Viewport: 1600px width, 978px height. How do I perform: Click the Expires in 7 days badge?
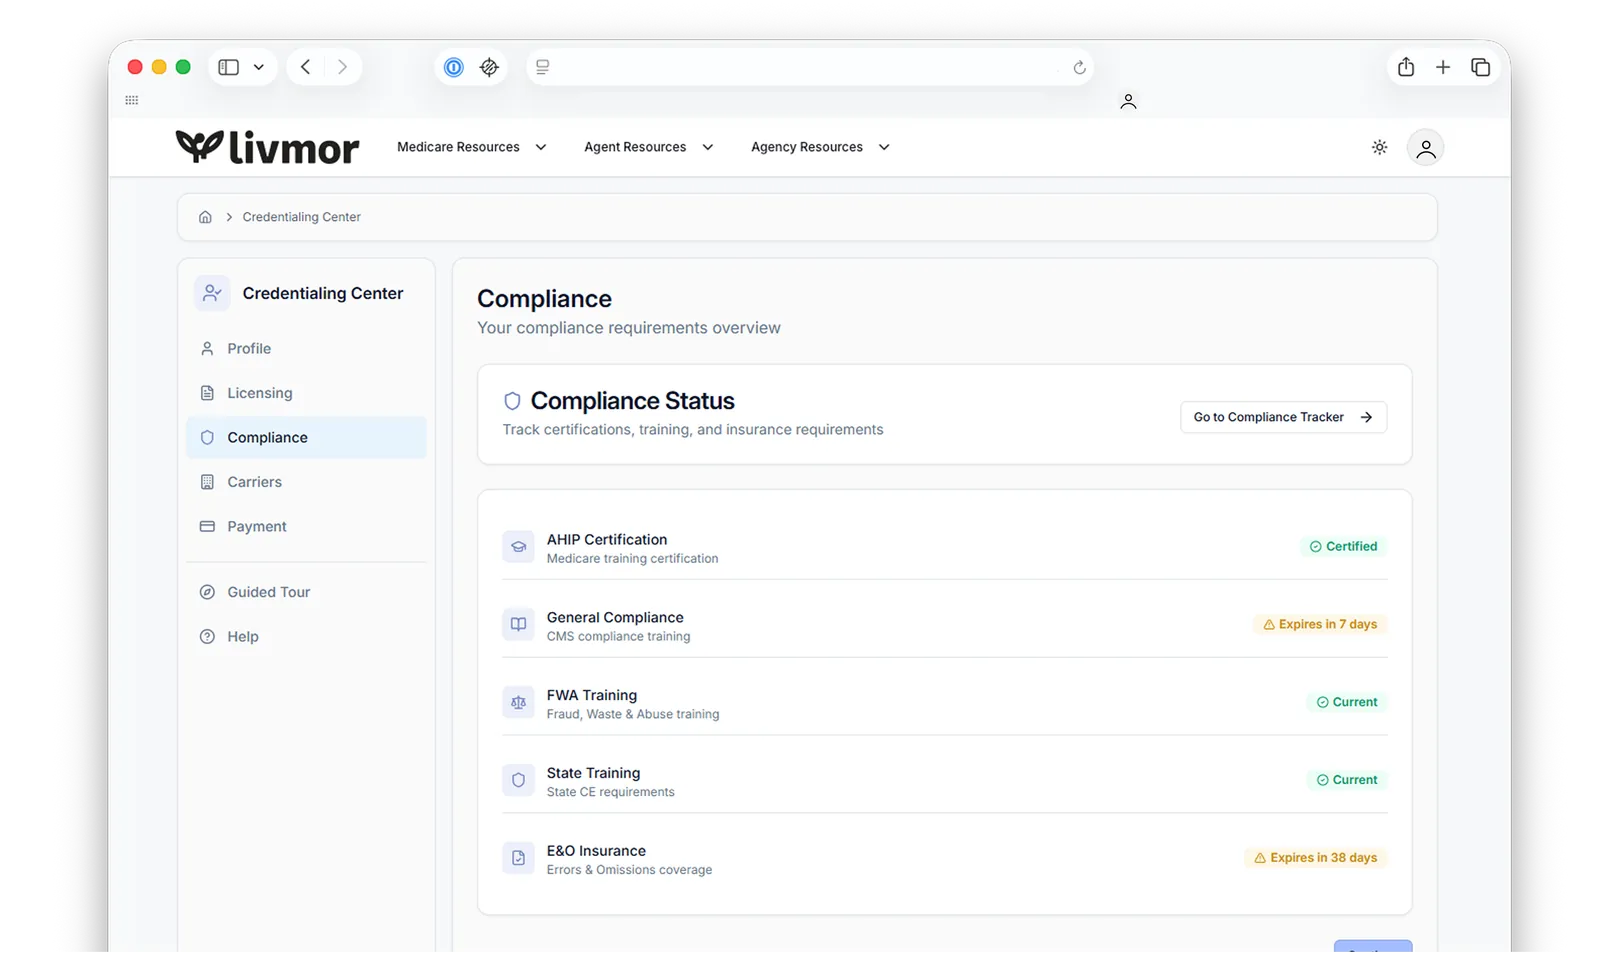point(1320,624)
